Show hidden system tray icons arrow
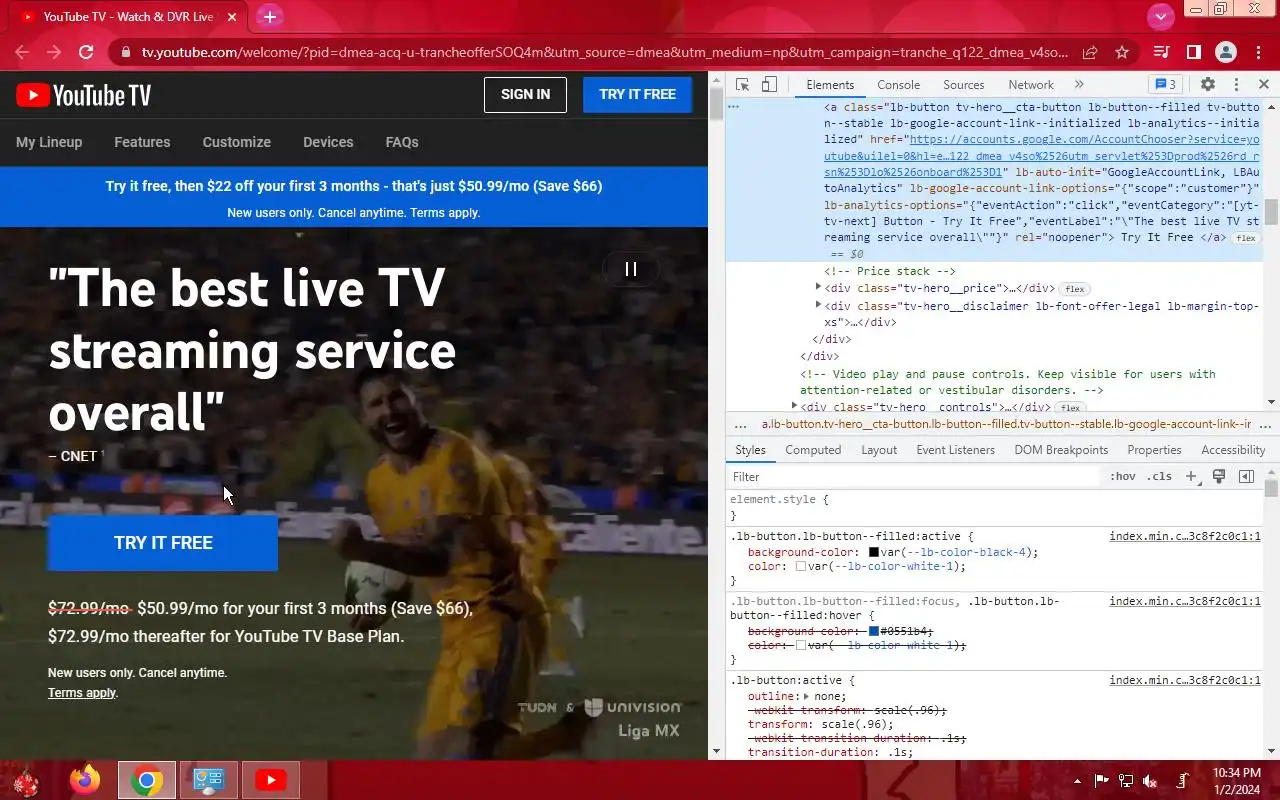The height and width of the screenshot is (800, 1280). click(x=1078, y=781)
